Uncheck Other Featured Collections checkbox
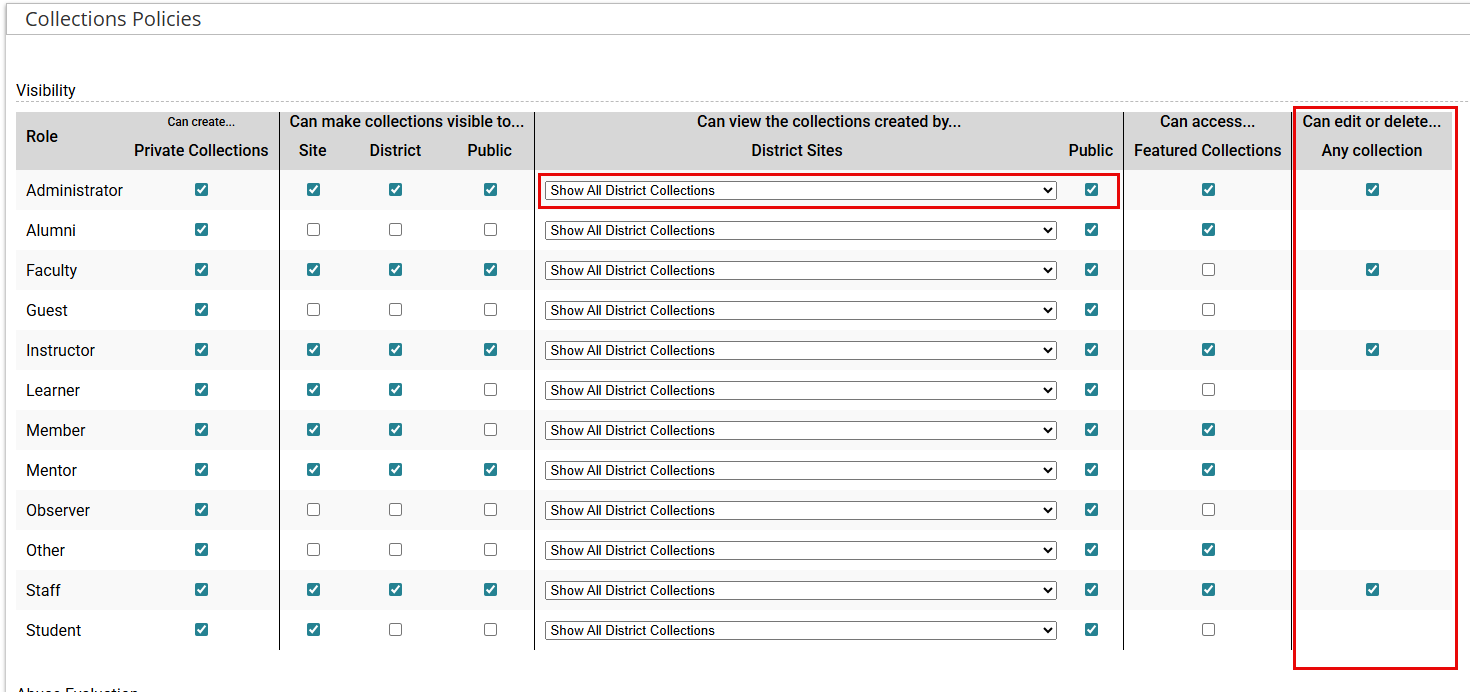The width and height of the screenshot is (1470, 692). [1209, 550]
